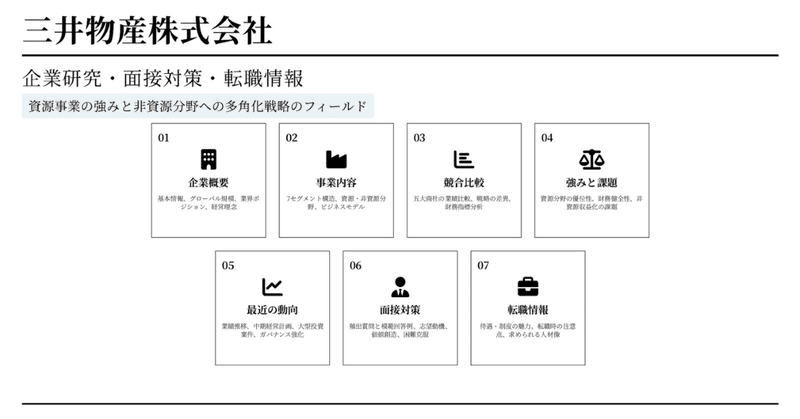The width and height of the screenshot is (800, 419).
Task: Open the 企業概要 card title
Action: pos(208,183)
